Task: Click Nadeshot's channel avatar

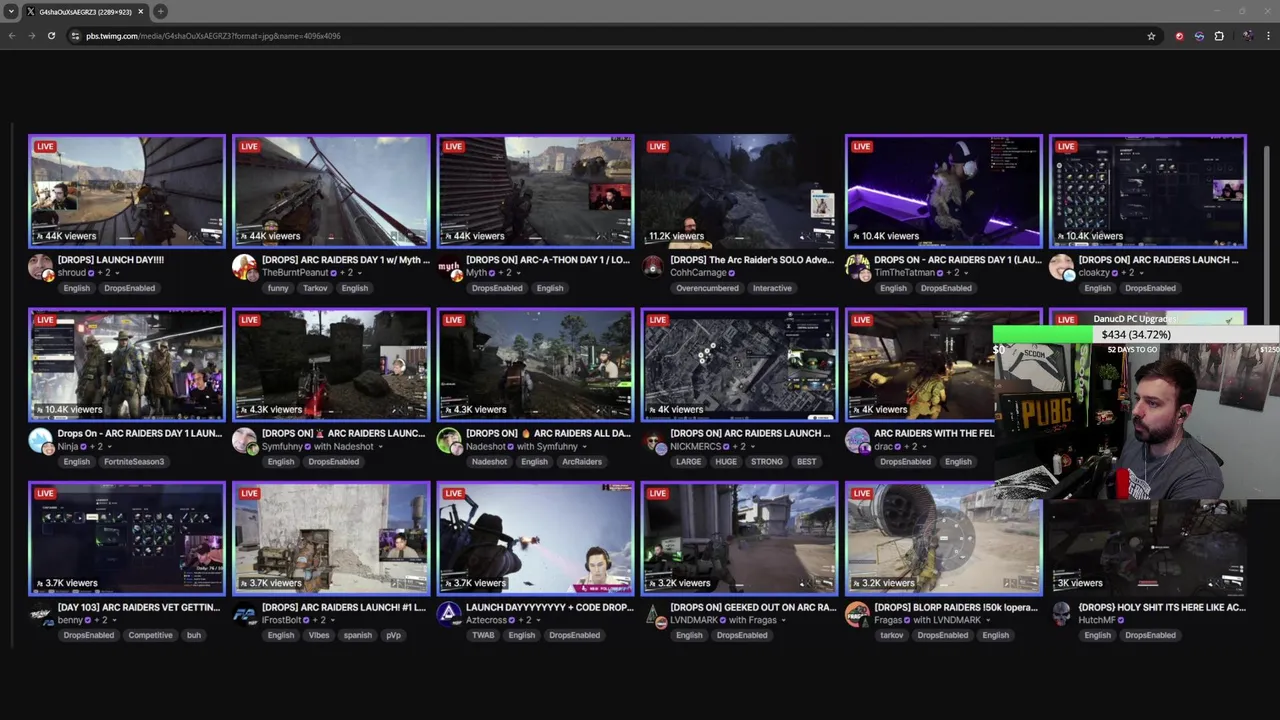Action: pyautogui.click(x=449, y=440)
